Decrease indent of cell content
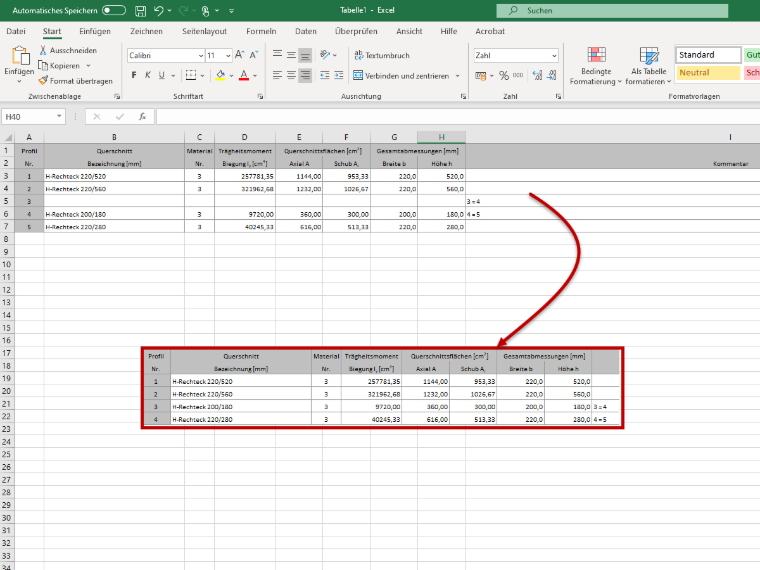 (325, 75)
